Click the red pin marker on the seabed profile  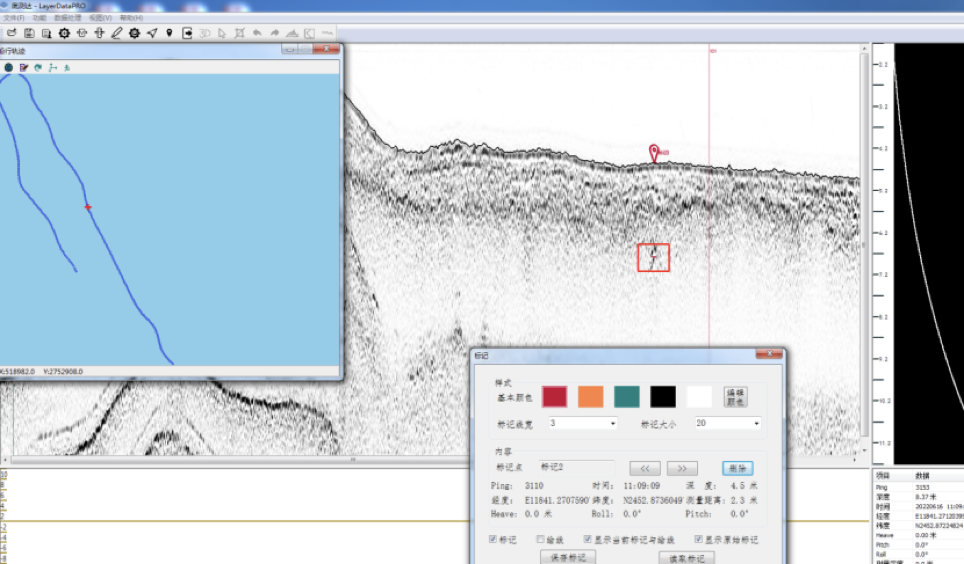pos(654,152)
